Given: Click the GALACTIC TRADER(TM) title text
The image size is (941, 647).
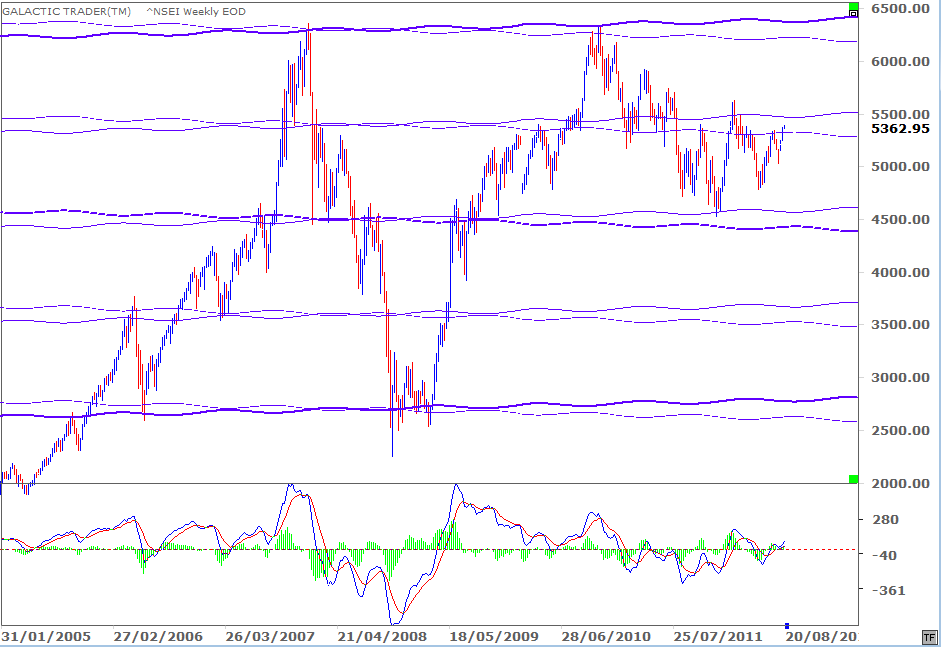Looking at the screenshot, I should [x=67, y=11].
